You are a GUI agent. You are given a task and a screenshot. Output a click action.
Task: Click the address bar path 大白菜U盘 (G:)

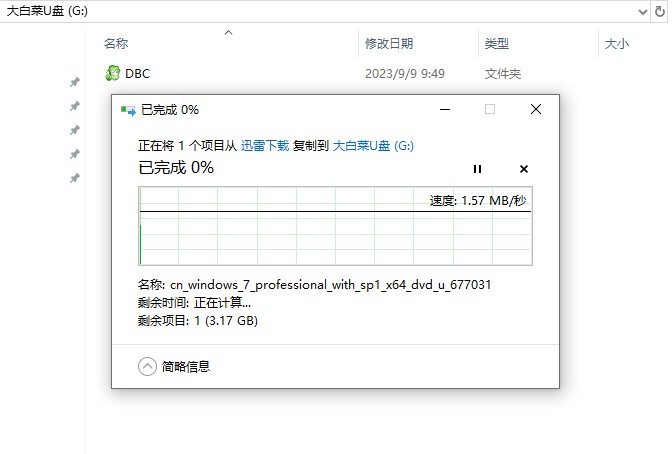(x=47, y=11)
